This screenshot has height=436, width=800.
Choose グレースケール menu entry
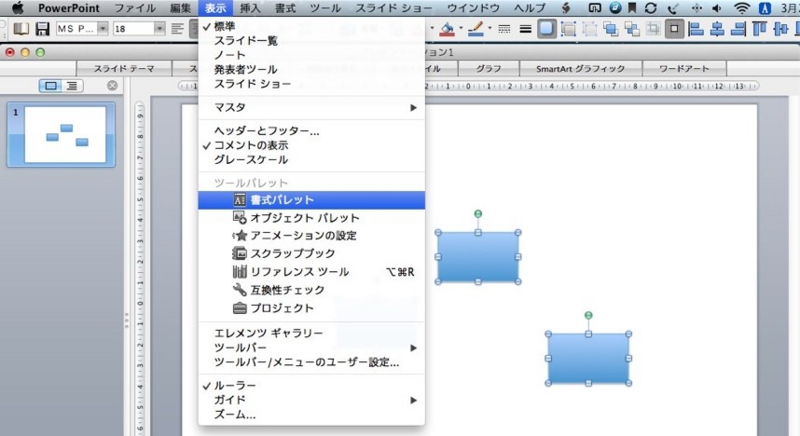311,160
